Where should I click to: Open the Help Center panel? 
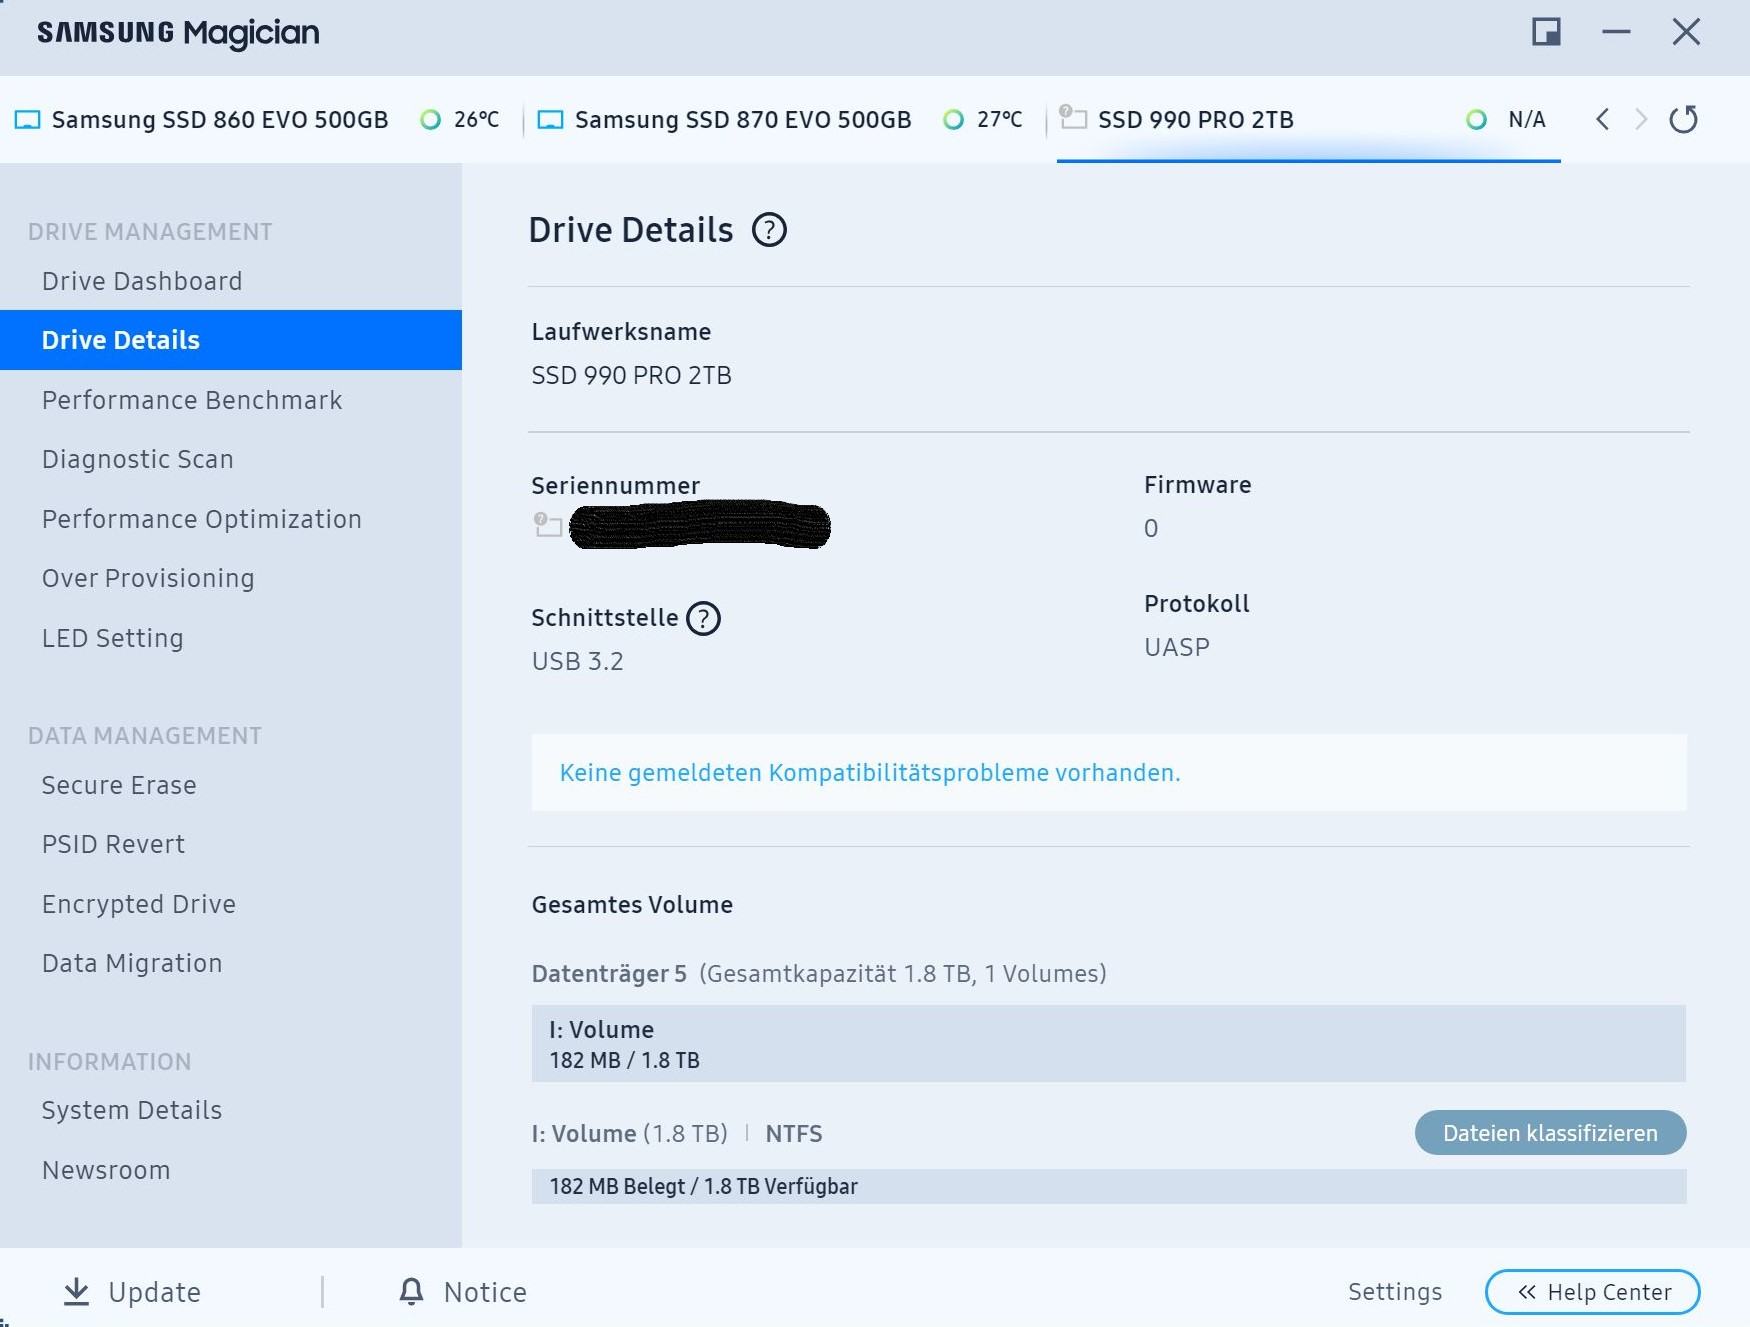click(1593, 1292)
